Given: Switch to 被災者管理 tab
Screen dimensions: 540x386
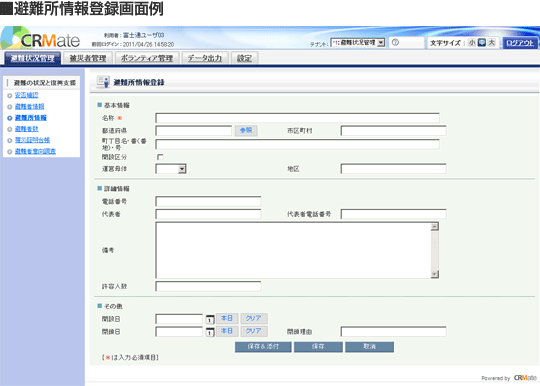Looking at the screenshot, I should click(88, 58).
